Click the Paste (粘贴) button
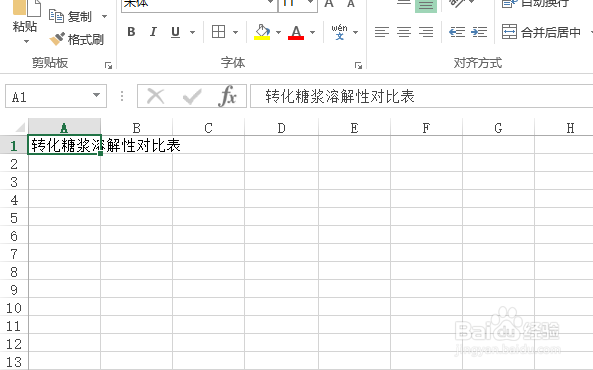 25,17
